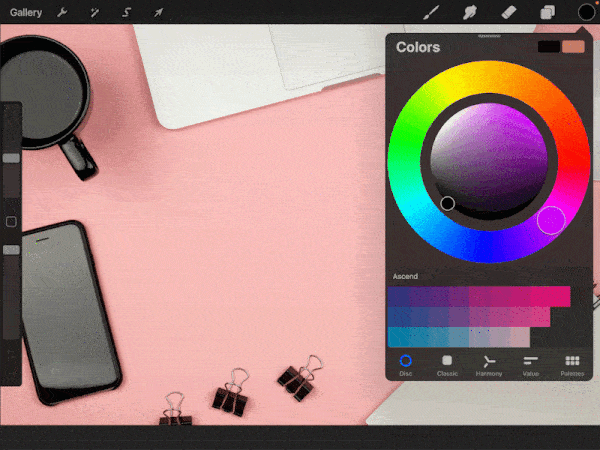600x450 pixels.
Task: Activate the Transform arrow tool
Action: 158,12
